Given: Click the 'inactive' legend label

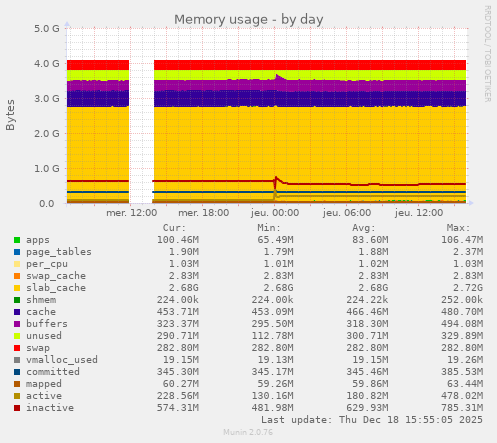Looking at the screenshot, I should 50,408.
